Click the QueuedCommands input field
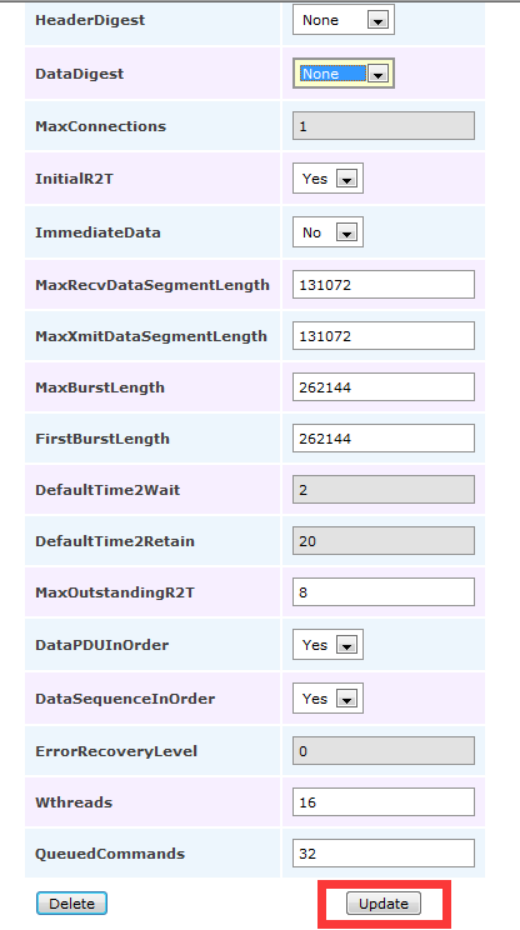This screenshot has width=520, height=930. pyautogui.click(x=384, y=853)
